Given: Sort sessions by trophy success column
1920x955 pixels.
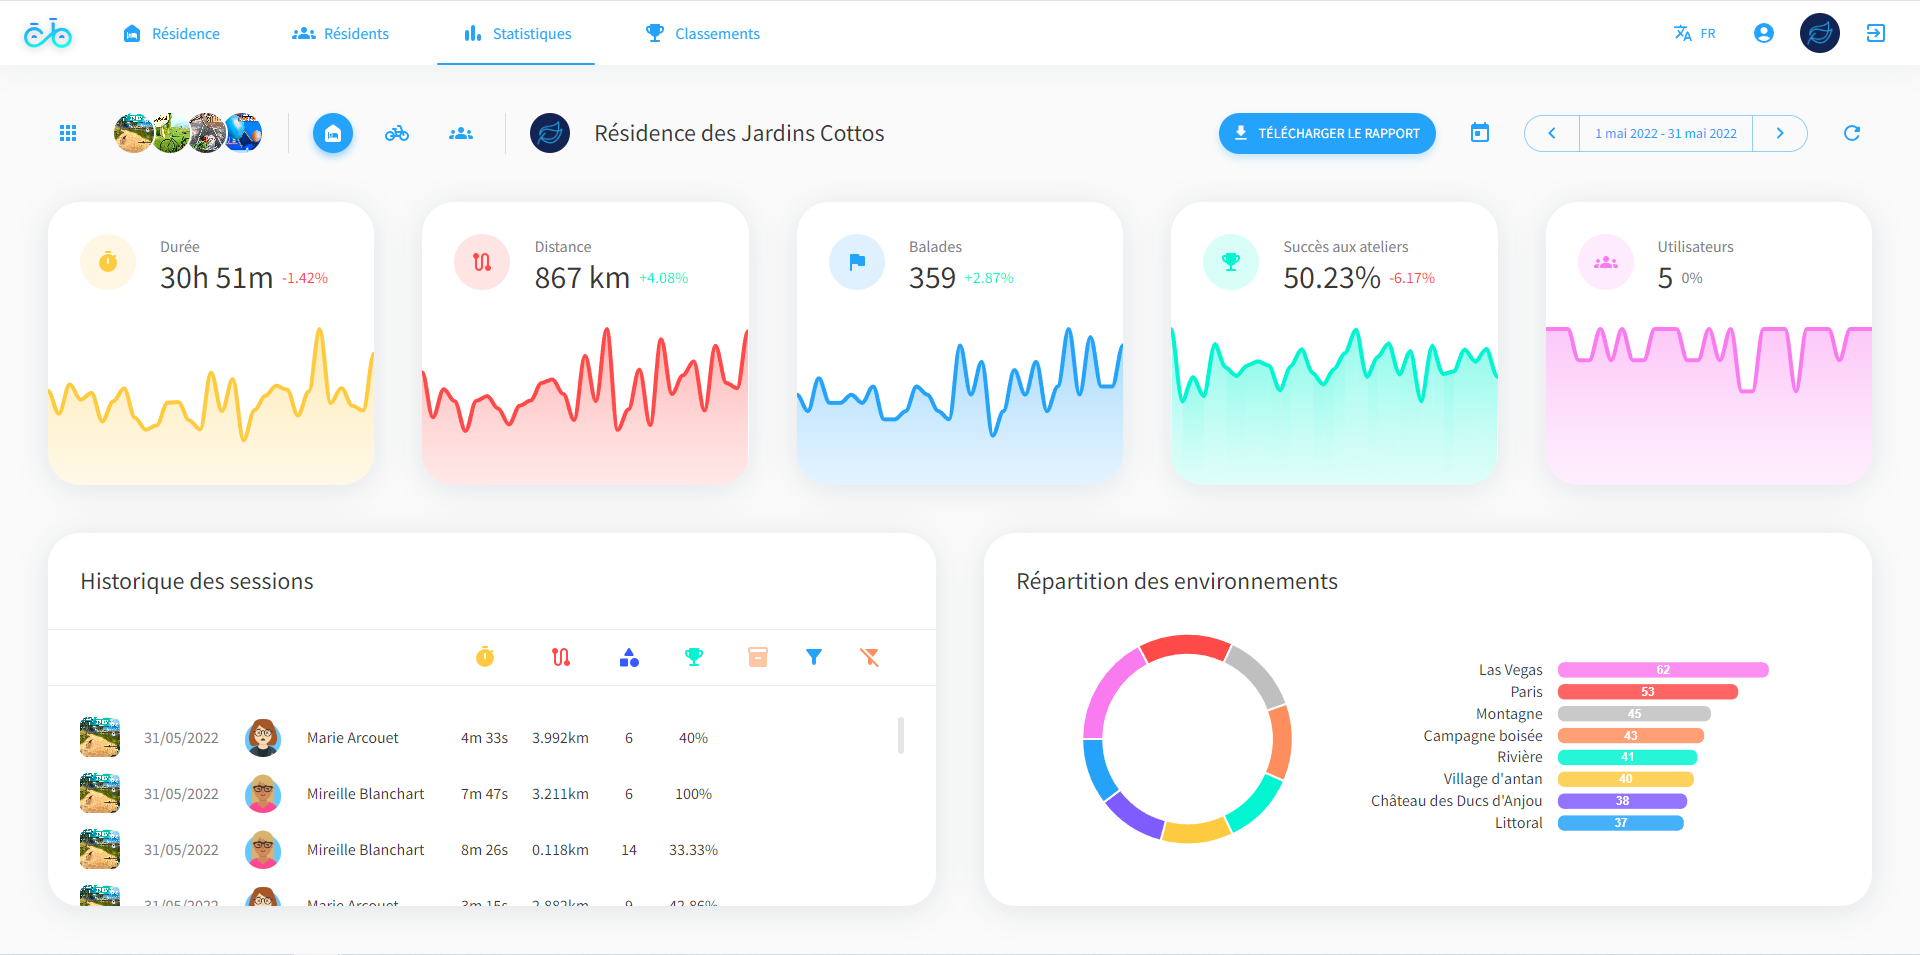Looking at the screenshot, I should 693,657.
